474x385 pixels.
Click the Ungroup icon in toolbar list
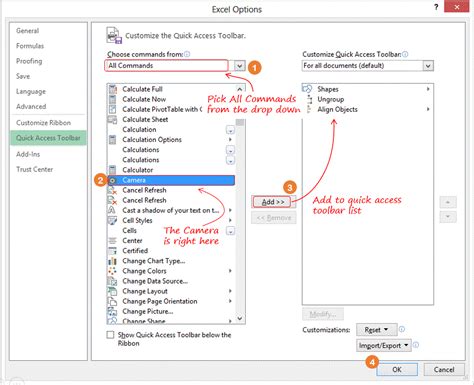tap(309, 99)
